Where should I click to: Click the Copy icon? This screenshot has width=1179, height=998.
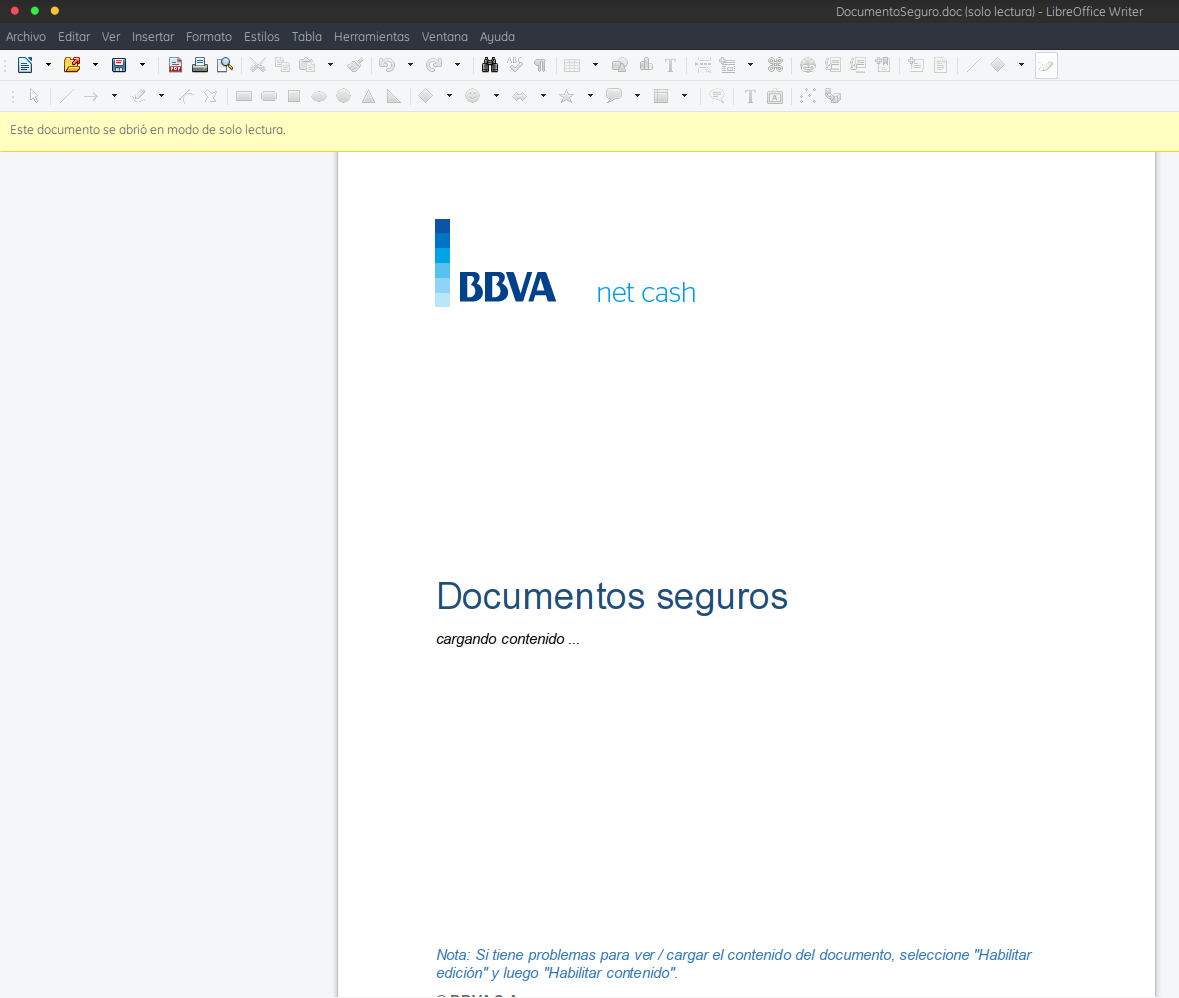click(x=282, y=65)
